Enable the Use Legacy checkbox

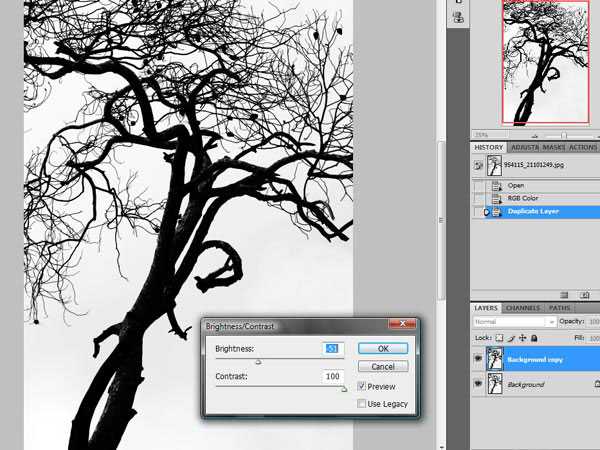point(362,404)
